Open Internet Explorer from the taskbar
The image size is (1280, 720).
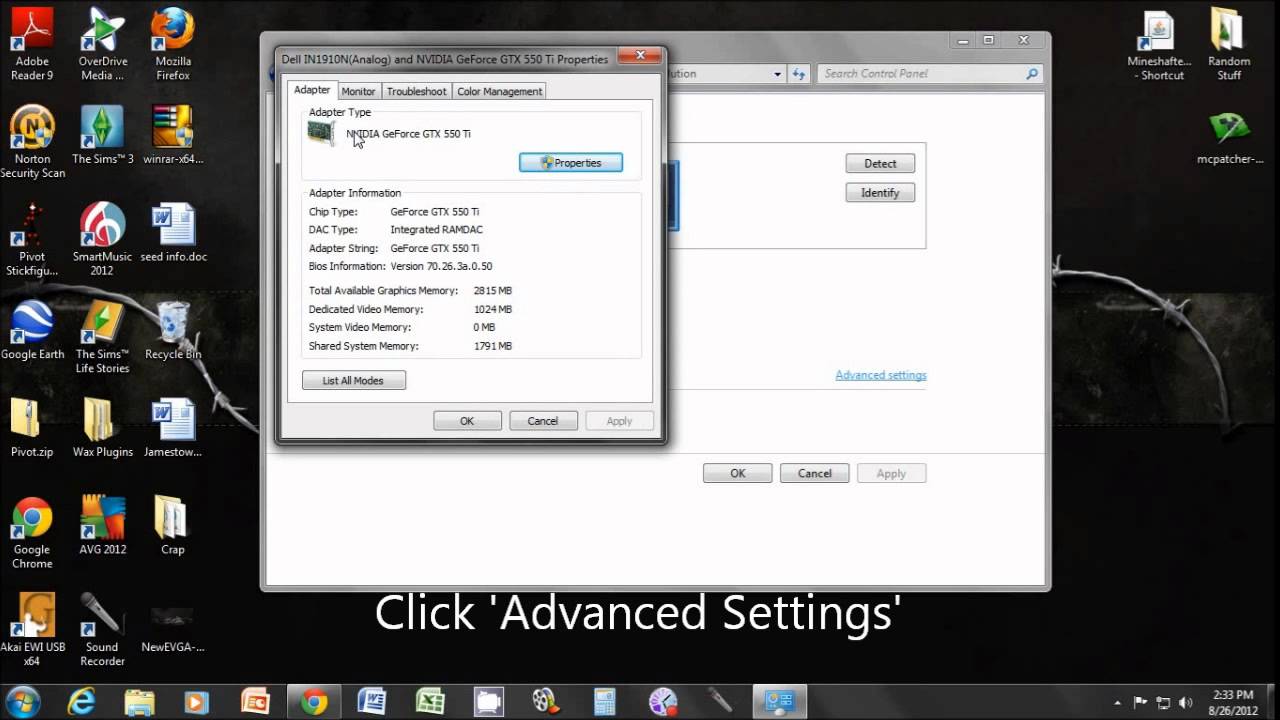tap(84, 701)
